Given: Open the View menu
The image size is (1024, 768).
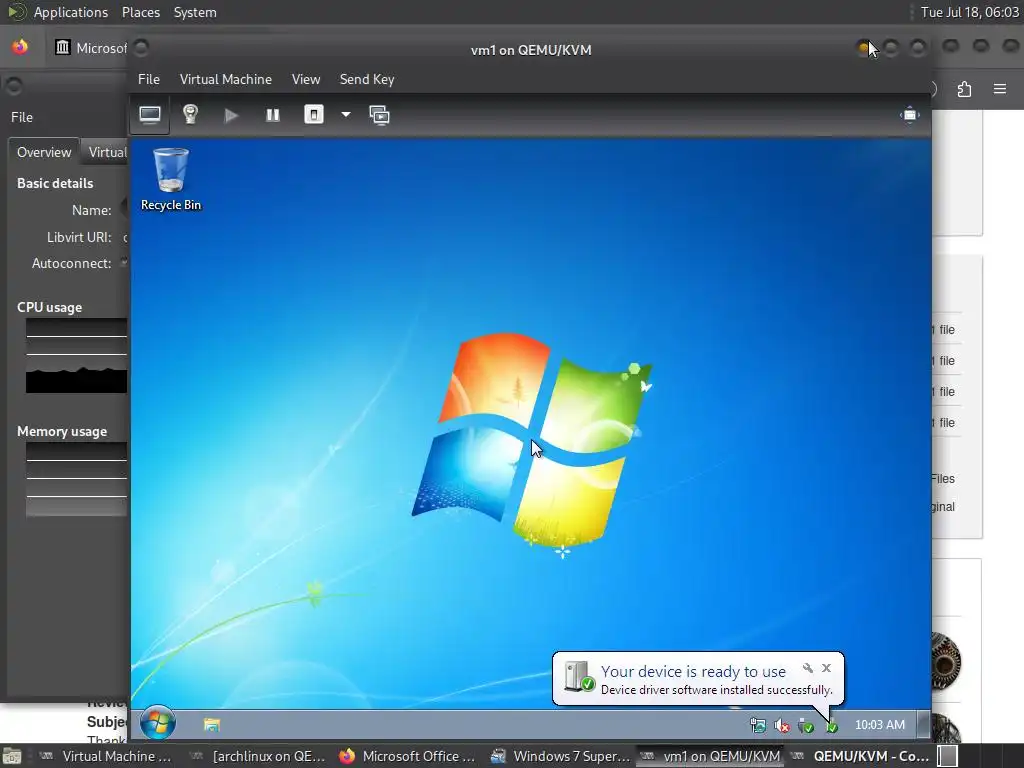Looking at the screenshot, I should [306, 79].
